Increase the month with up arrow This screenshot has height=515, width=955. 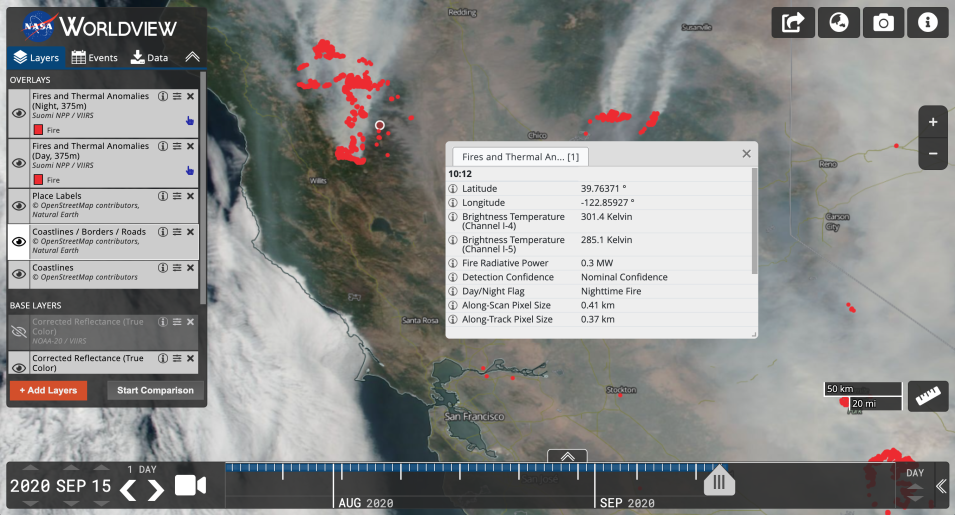click(x=71, y=468)
